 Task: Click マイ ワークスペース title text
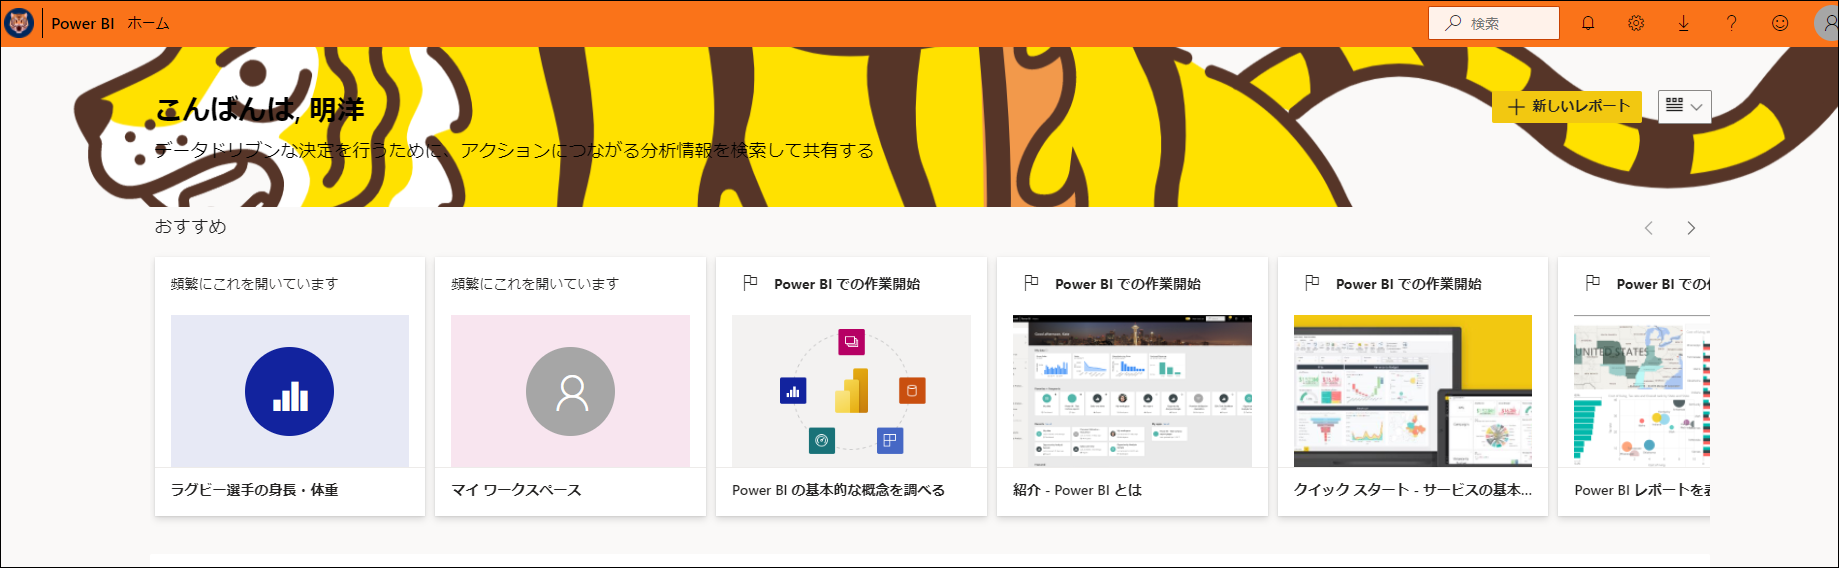516,490
